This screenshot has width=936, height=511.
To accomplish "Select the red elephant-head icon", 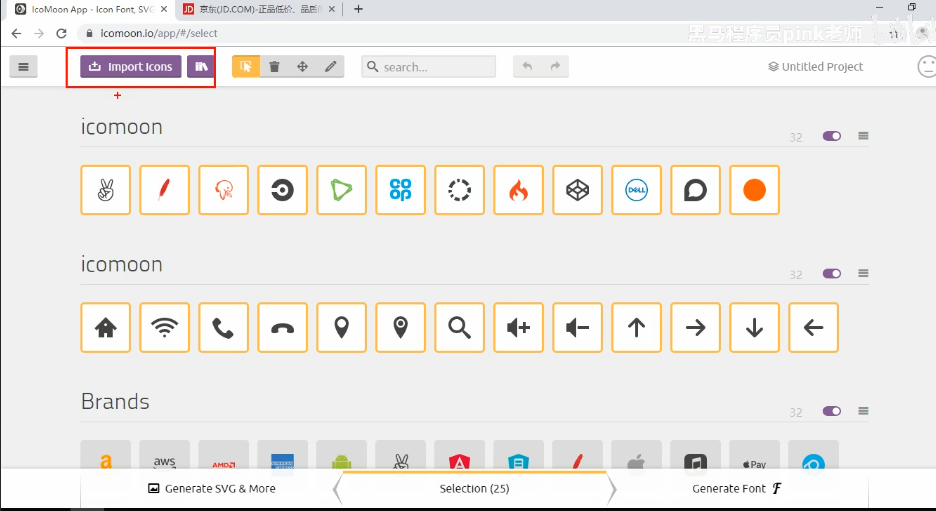I will point(223,190).
